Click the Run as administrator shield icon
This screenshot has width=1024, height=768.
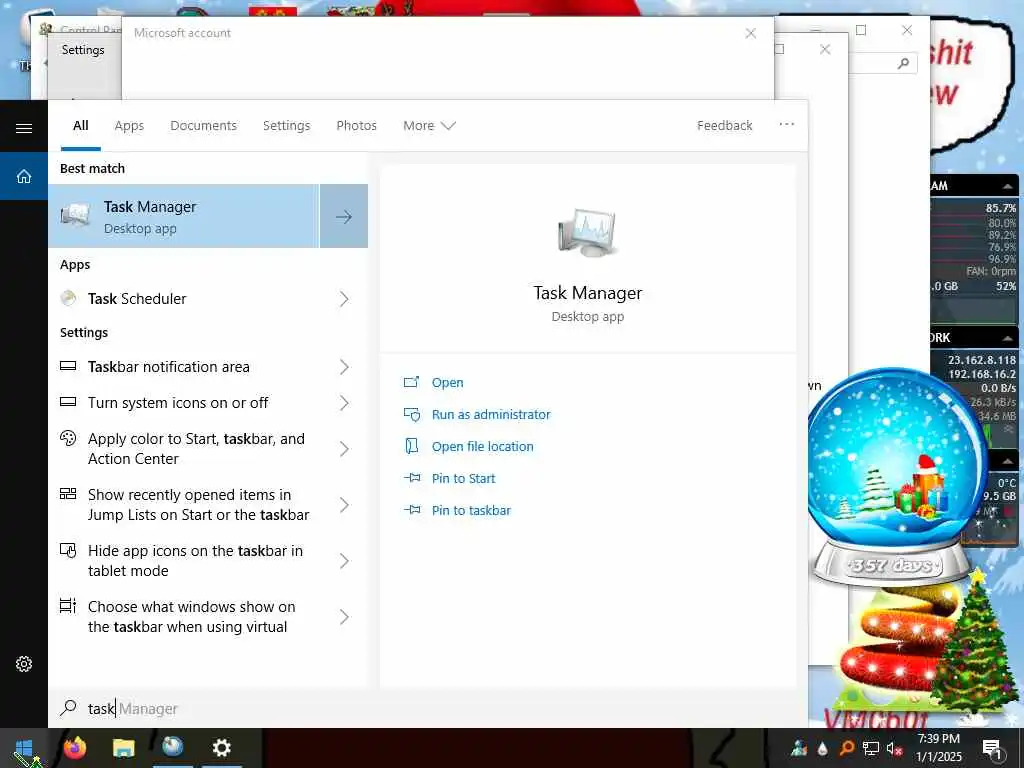coord(411,414)
